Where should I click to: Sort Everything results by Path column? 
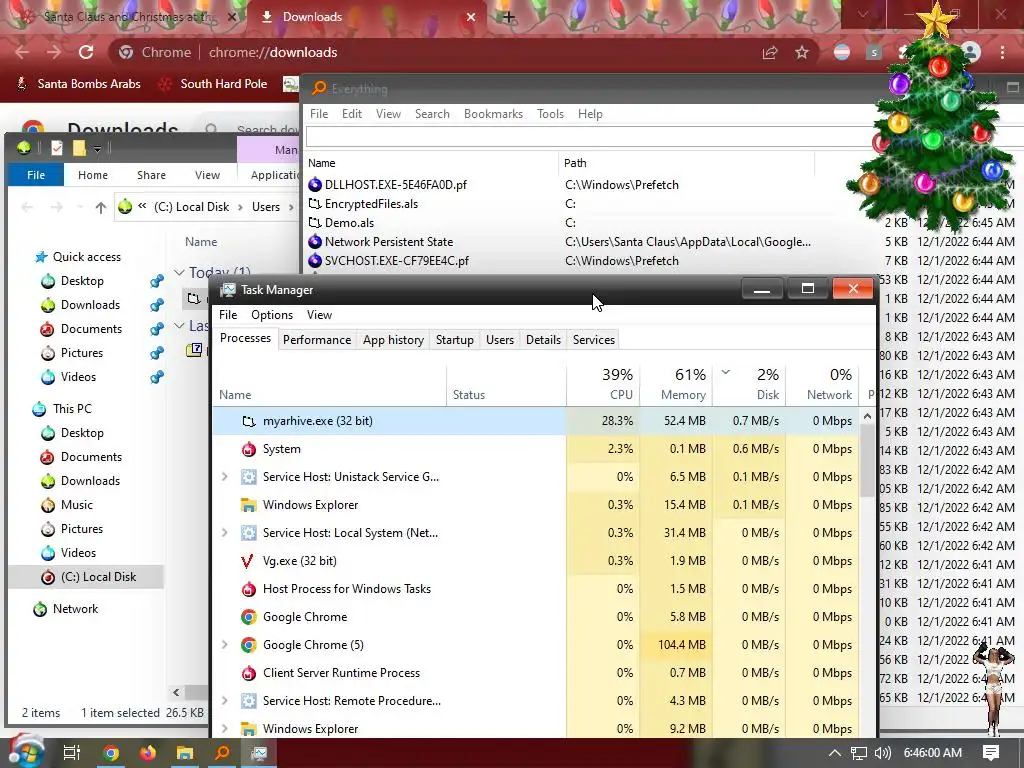coord(686,163)
